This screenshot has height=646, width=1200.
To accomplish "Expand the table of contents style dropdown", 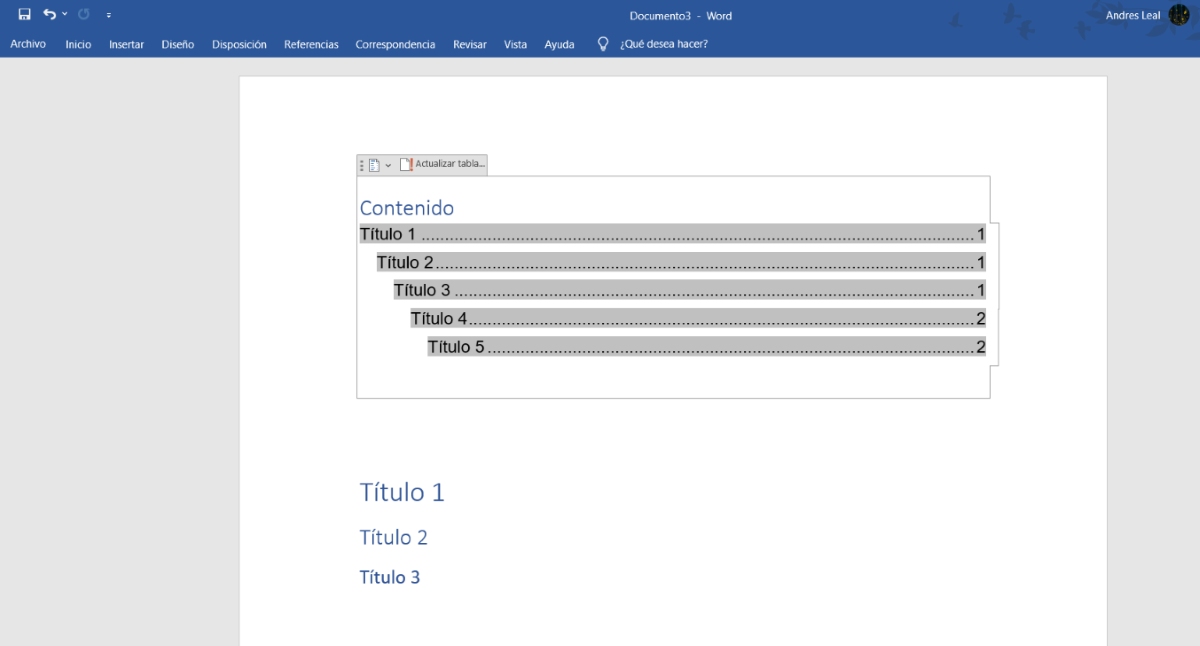I will [388, 165].
